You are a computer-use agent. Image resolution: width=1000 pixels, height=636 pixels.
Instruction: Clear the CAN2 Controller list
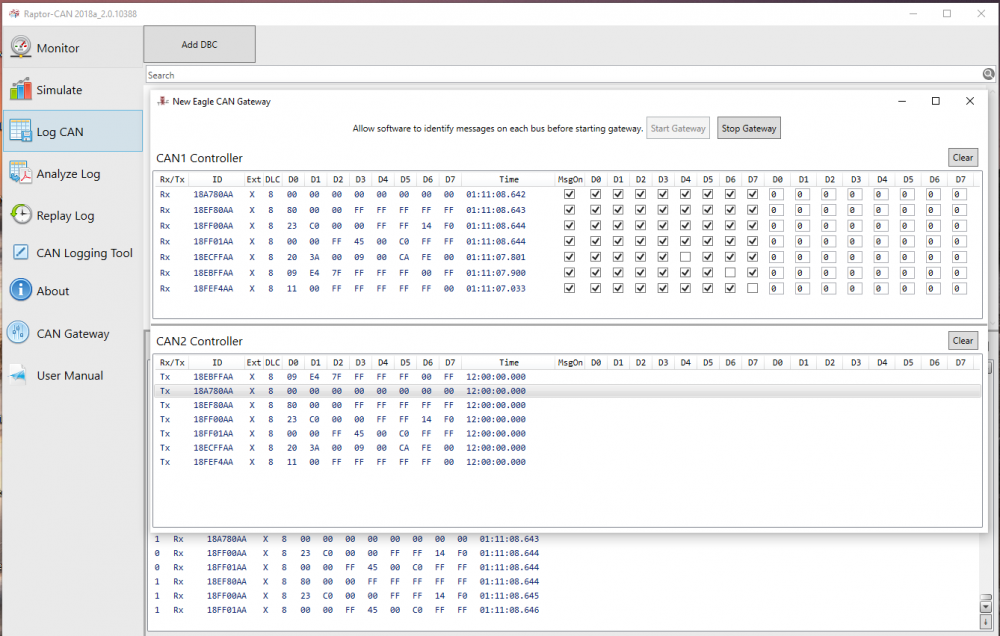coord(962,341)
